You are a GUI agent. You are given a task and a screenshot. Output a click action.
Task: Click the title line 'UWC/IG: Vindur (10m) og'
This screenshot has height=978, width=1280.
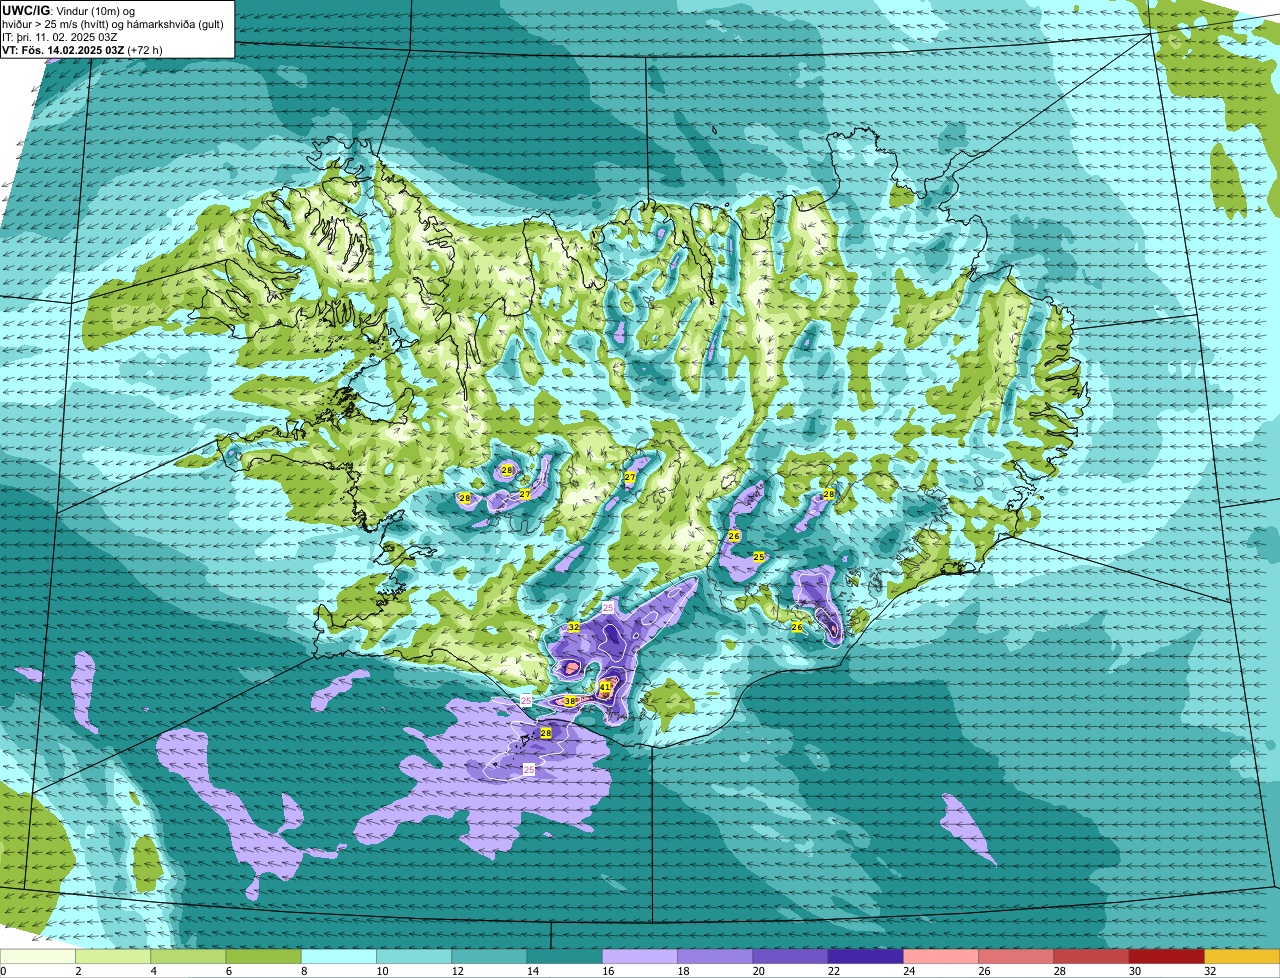[x=69, y=10]
